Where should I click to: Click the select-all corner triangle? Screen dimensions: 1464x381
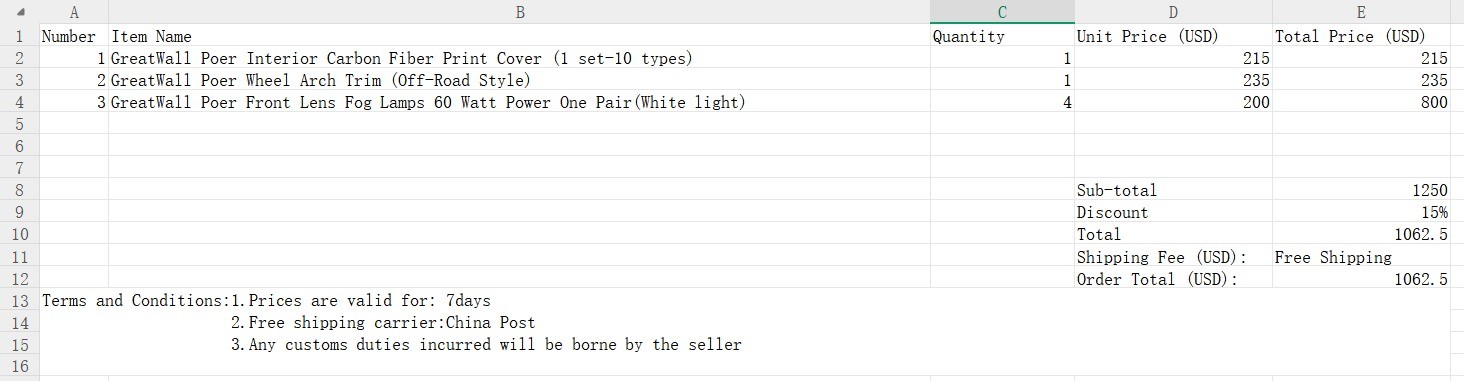[20, 12]
